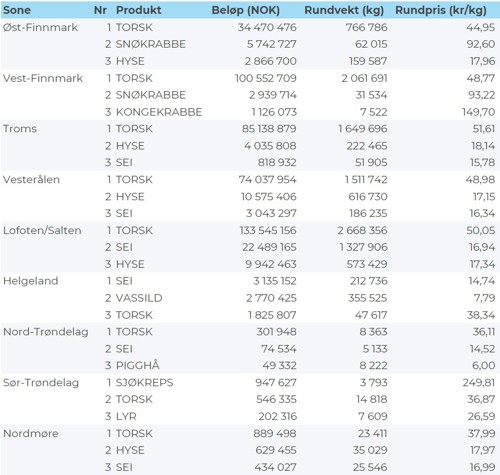The image size is (500, 475).
Task: Select the Vest-Finnmark zone cell
Action: point(43,78)
